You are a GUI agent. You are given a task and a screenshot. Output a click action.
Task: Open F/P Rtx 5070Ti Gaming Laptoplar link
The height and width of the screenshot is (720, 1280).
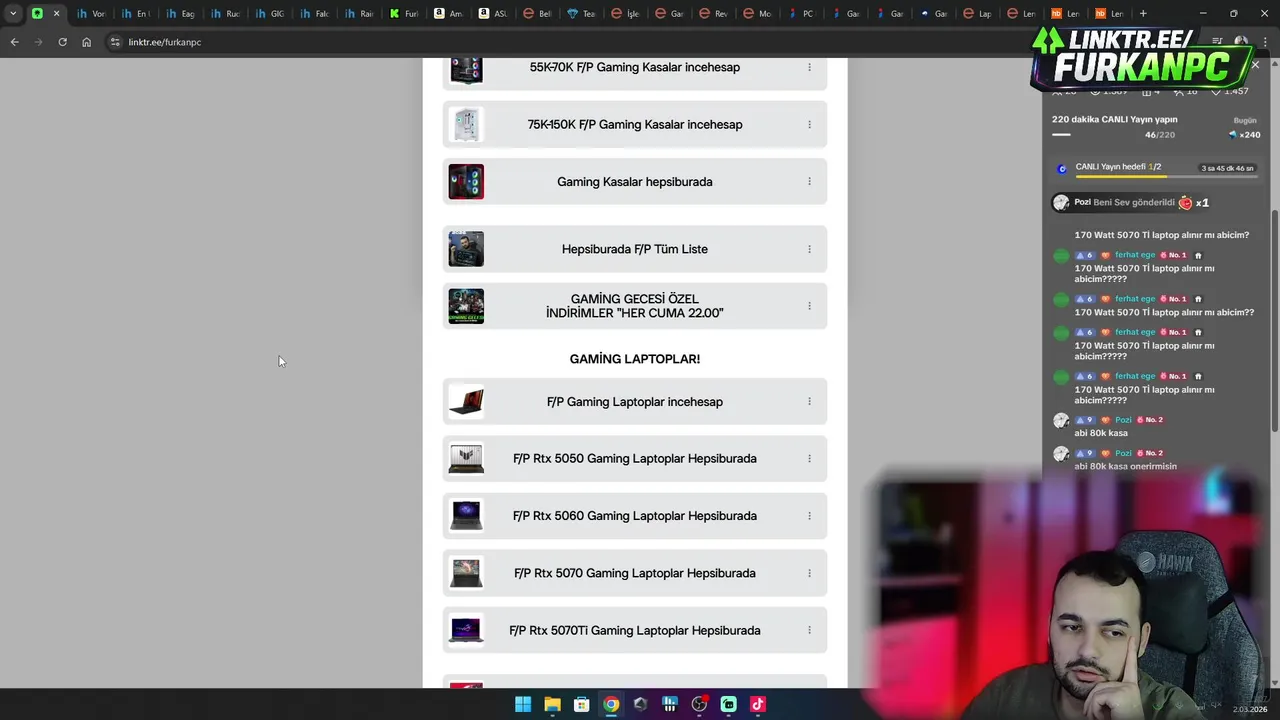click(x=635, y=630)
